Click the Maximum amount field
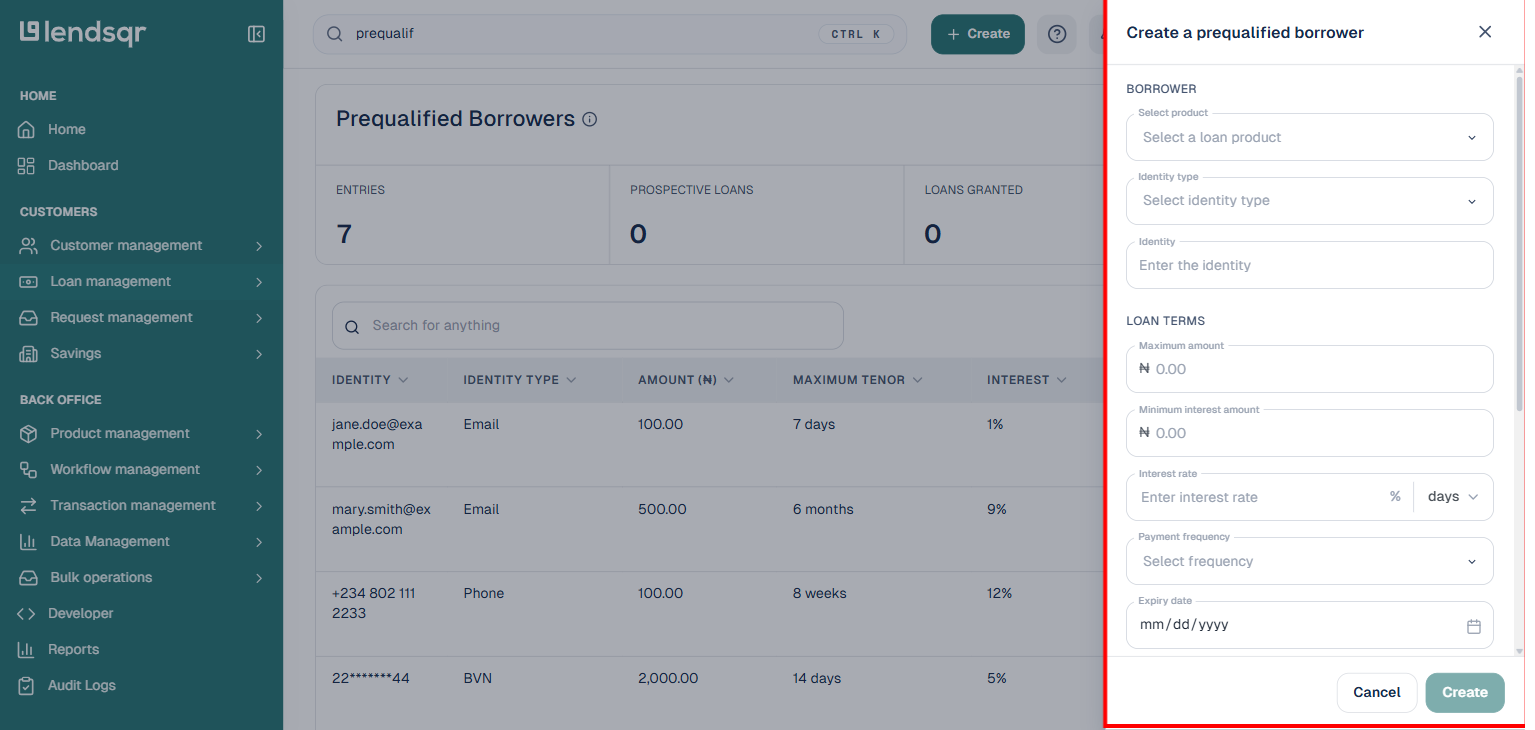Viewport: 1535px width, 730px height. coord(1310,369)
